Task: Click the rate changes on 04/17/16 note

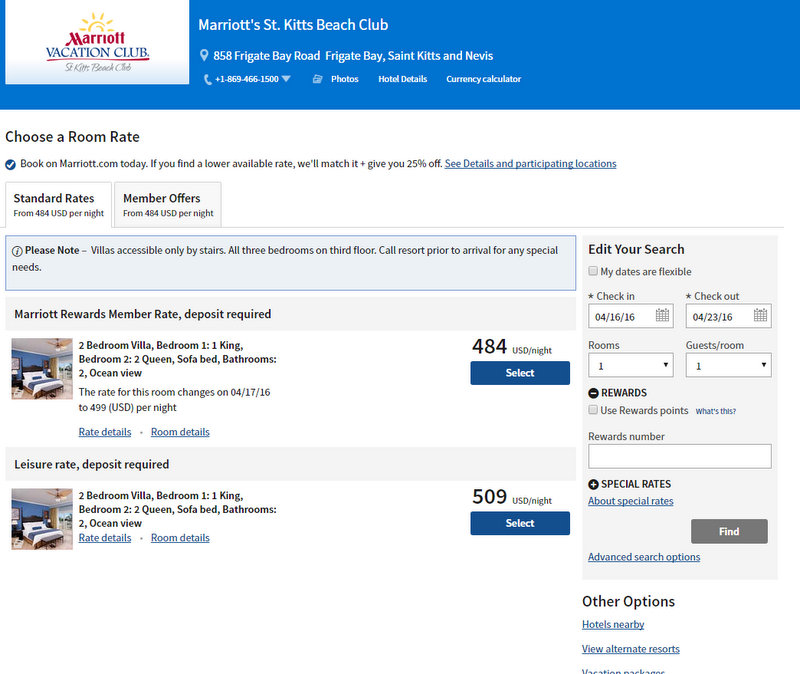Action: point(174,400)
